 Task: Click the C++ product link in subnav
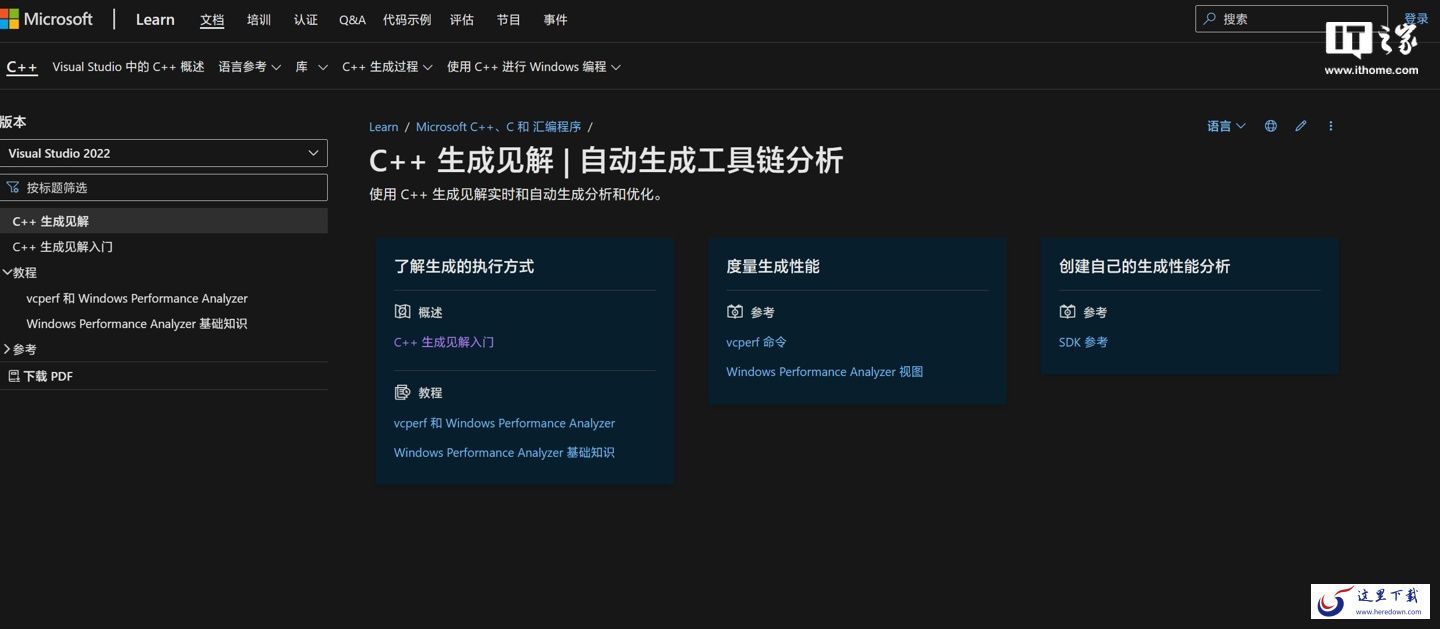tap(22, 67)
